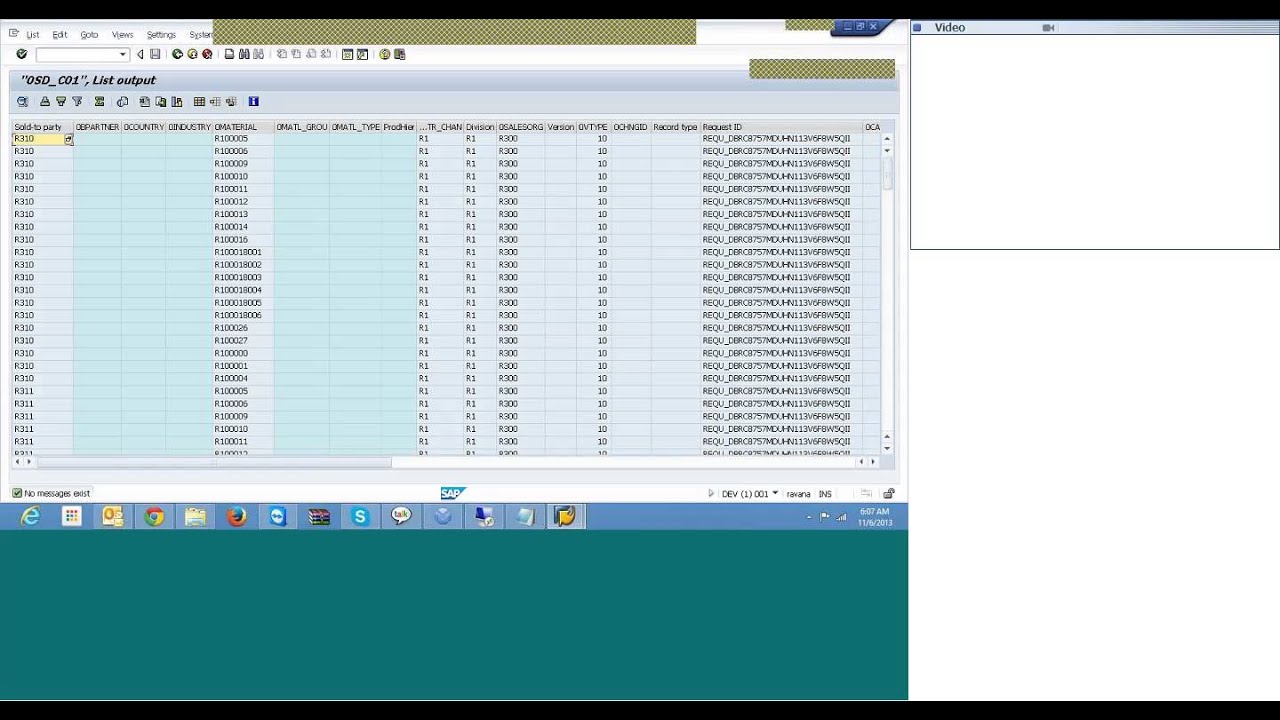Click the Find binoculars icon
Viewport: 1280px width, 720px height.
(244, 54)
